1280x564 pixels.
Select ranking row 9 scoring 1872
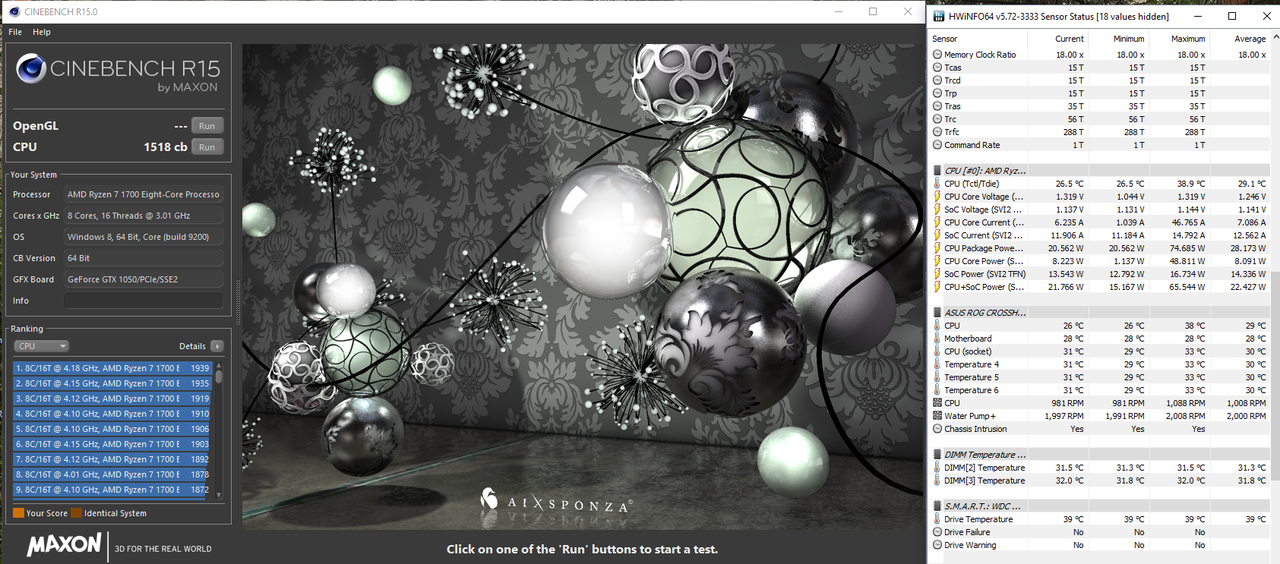coord(112,490)
